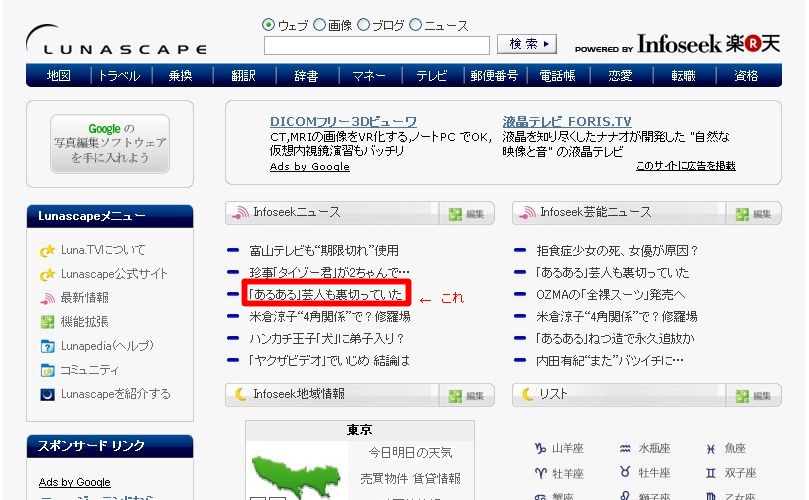Click the Google 写真編集ソフトウェア ad banner
The image size is (809, 500).
pos(110,143)
